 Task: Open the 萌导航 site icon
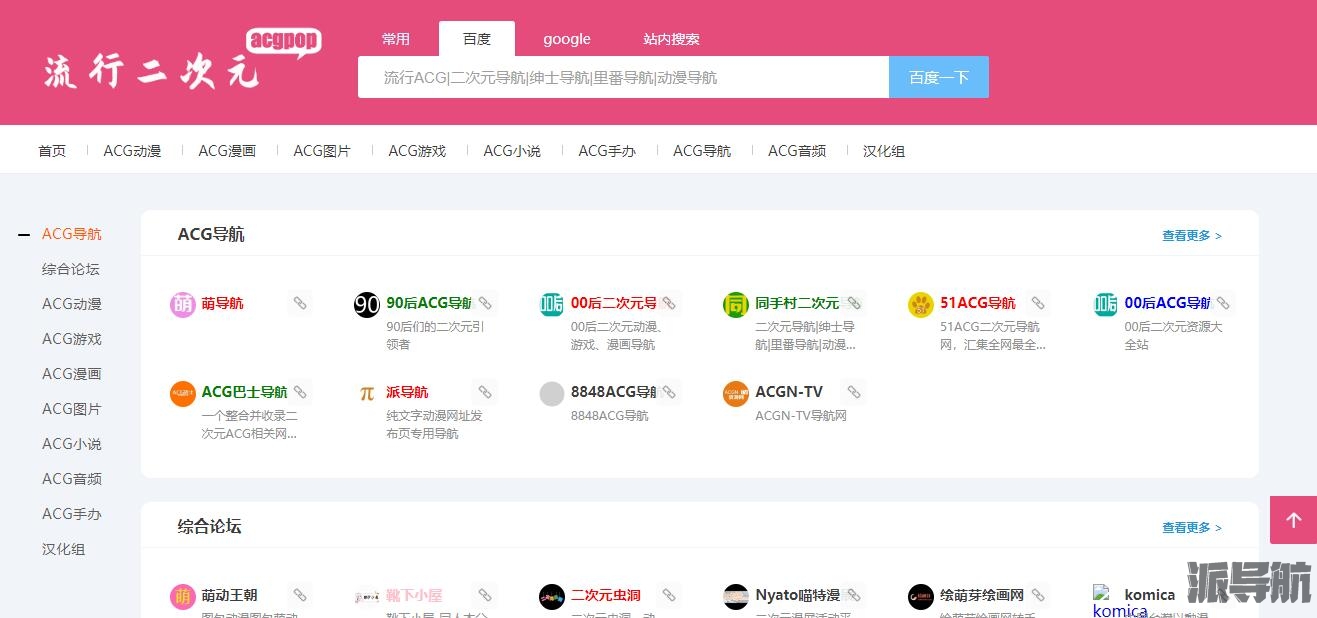point(182,304)
